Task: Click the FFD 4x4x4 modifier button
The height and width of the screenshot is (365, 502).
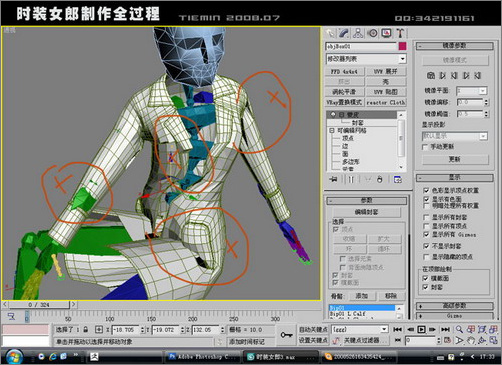Action: tap(344, 71)
